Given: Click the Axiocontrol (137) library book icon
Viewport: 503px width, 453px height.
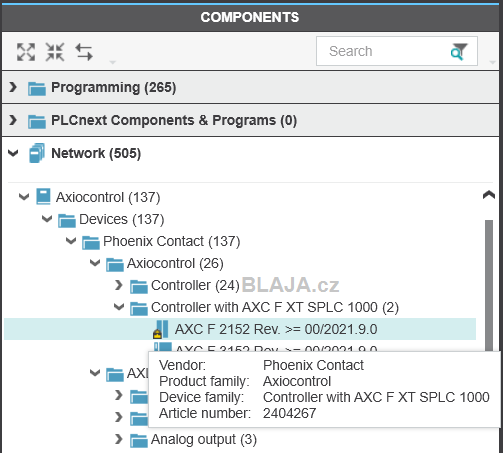Looking at the screenshot, I should pos(43,196).
